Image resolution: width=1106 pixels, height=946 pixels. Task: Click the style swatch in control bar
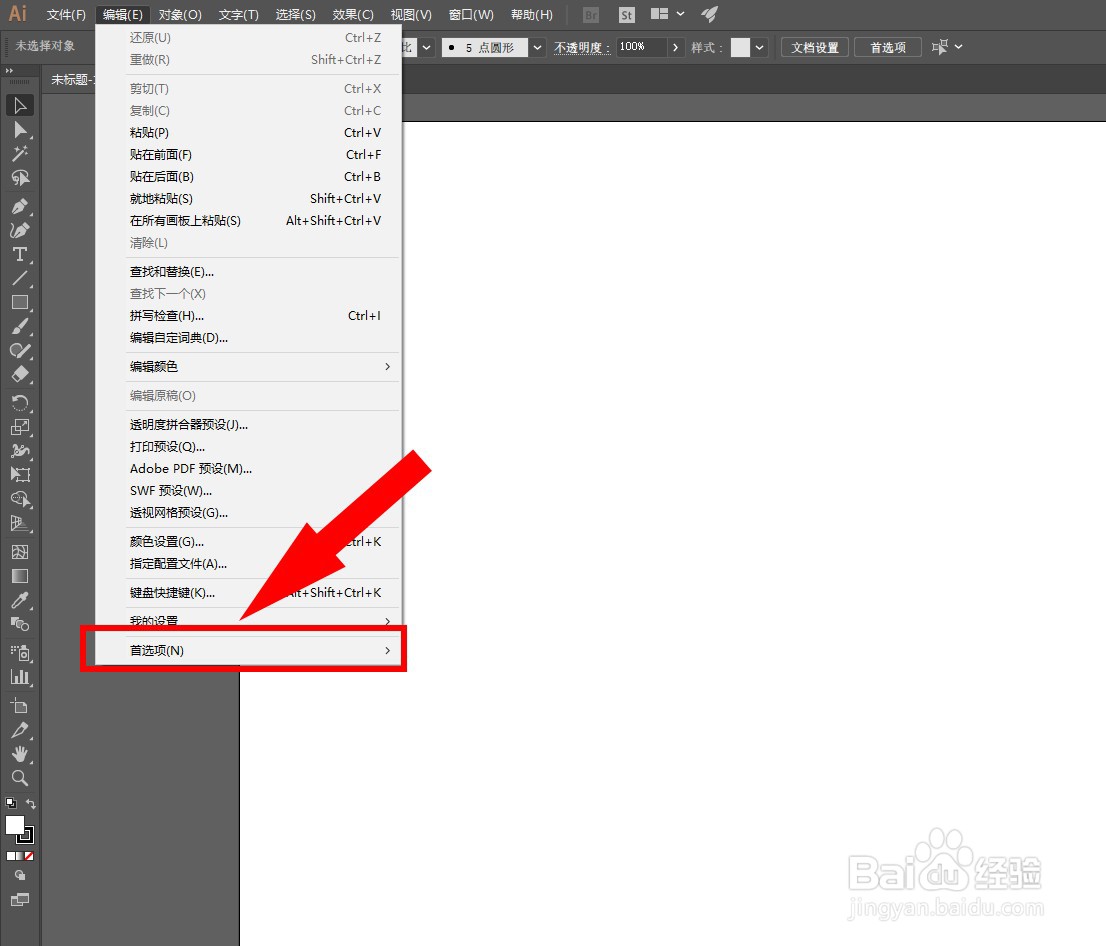740,47
